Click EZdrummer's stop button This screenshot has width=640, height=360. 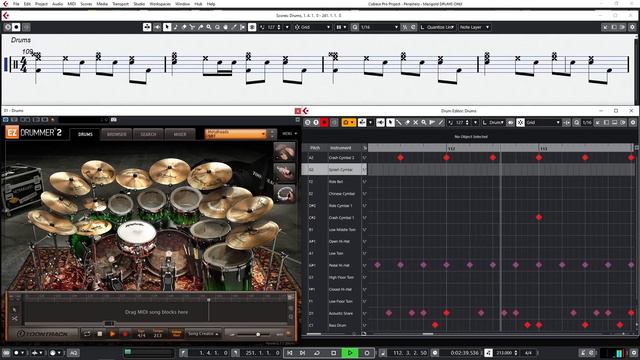(x=100, y=334)
